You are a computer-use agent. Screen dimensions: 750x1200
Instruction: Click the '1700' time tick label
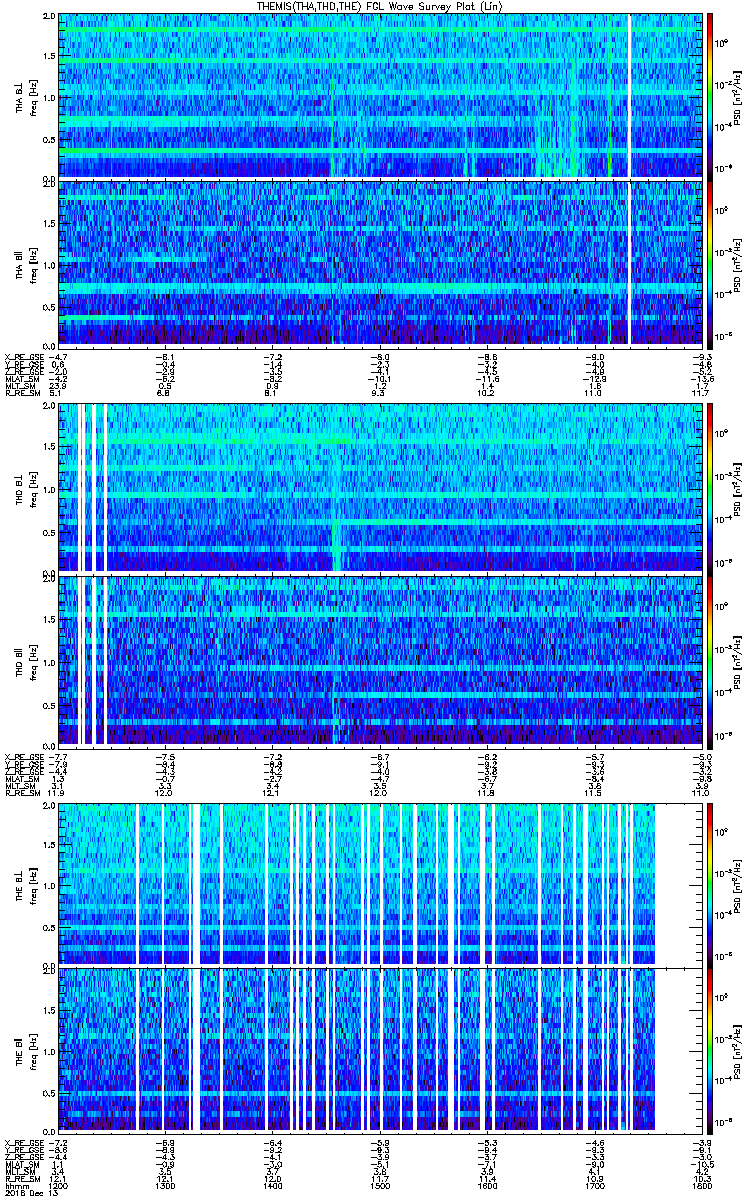(x=594, y=1186)
